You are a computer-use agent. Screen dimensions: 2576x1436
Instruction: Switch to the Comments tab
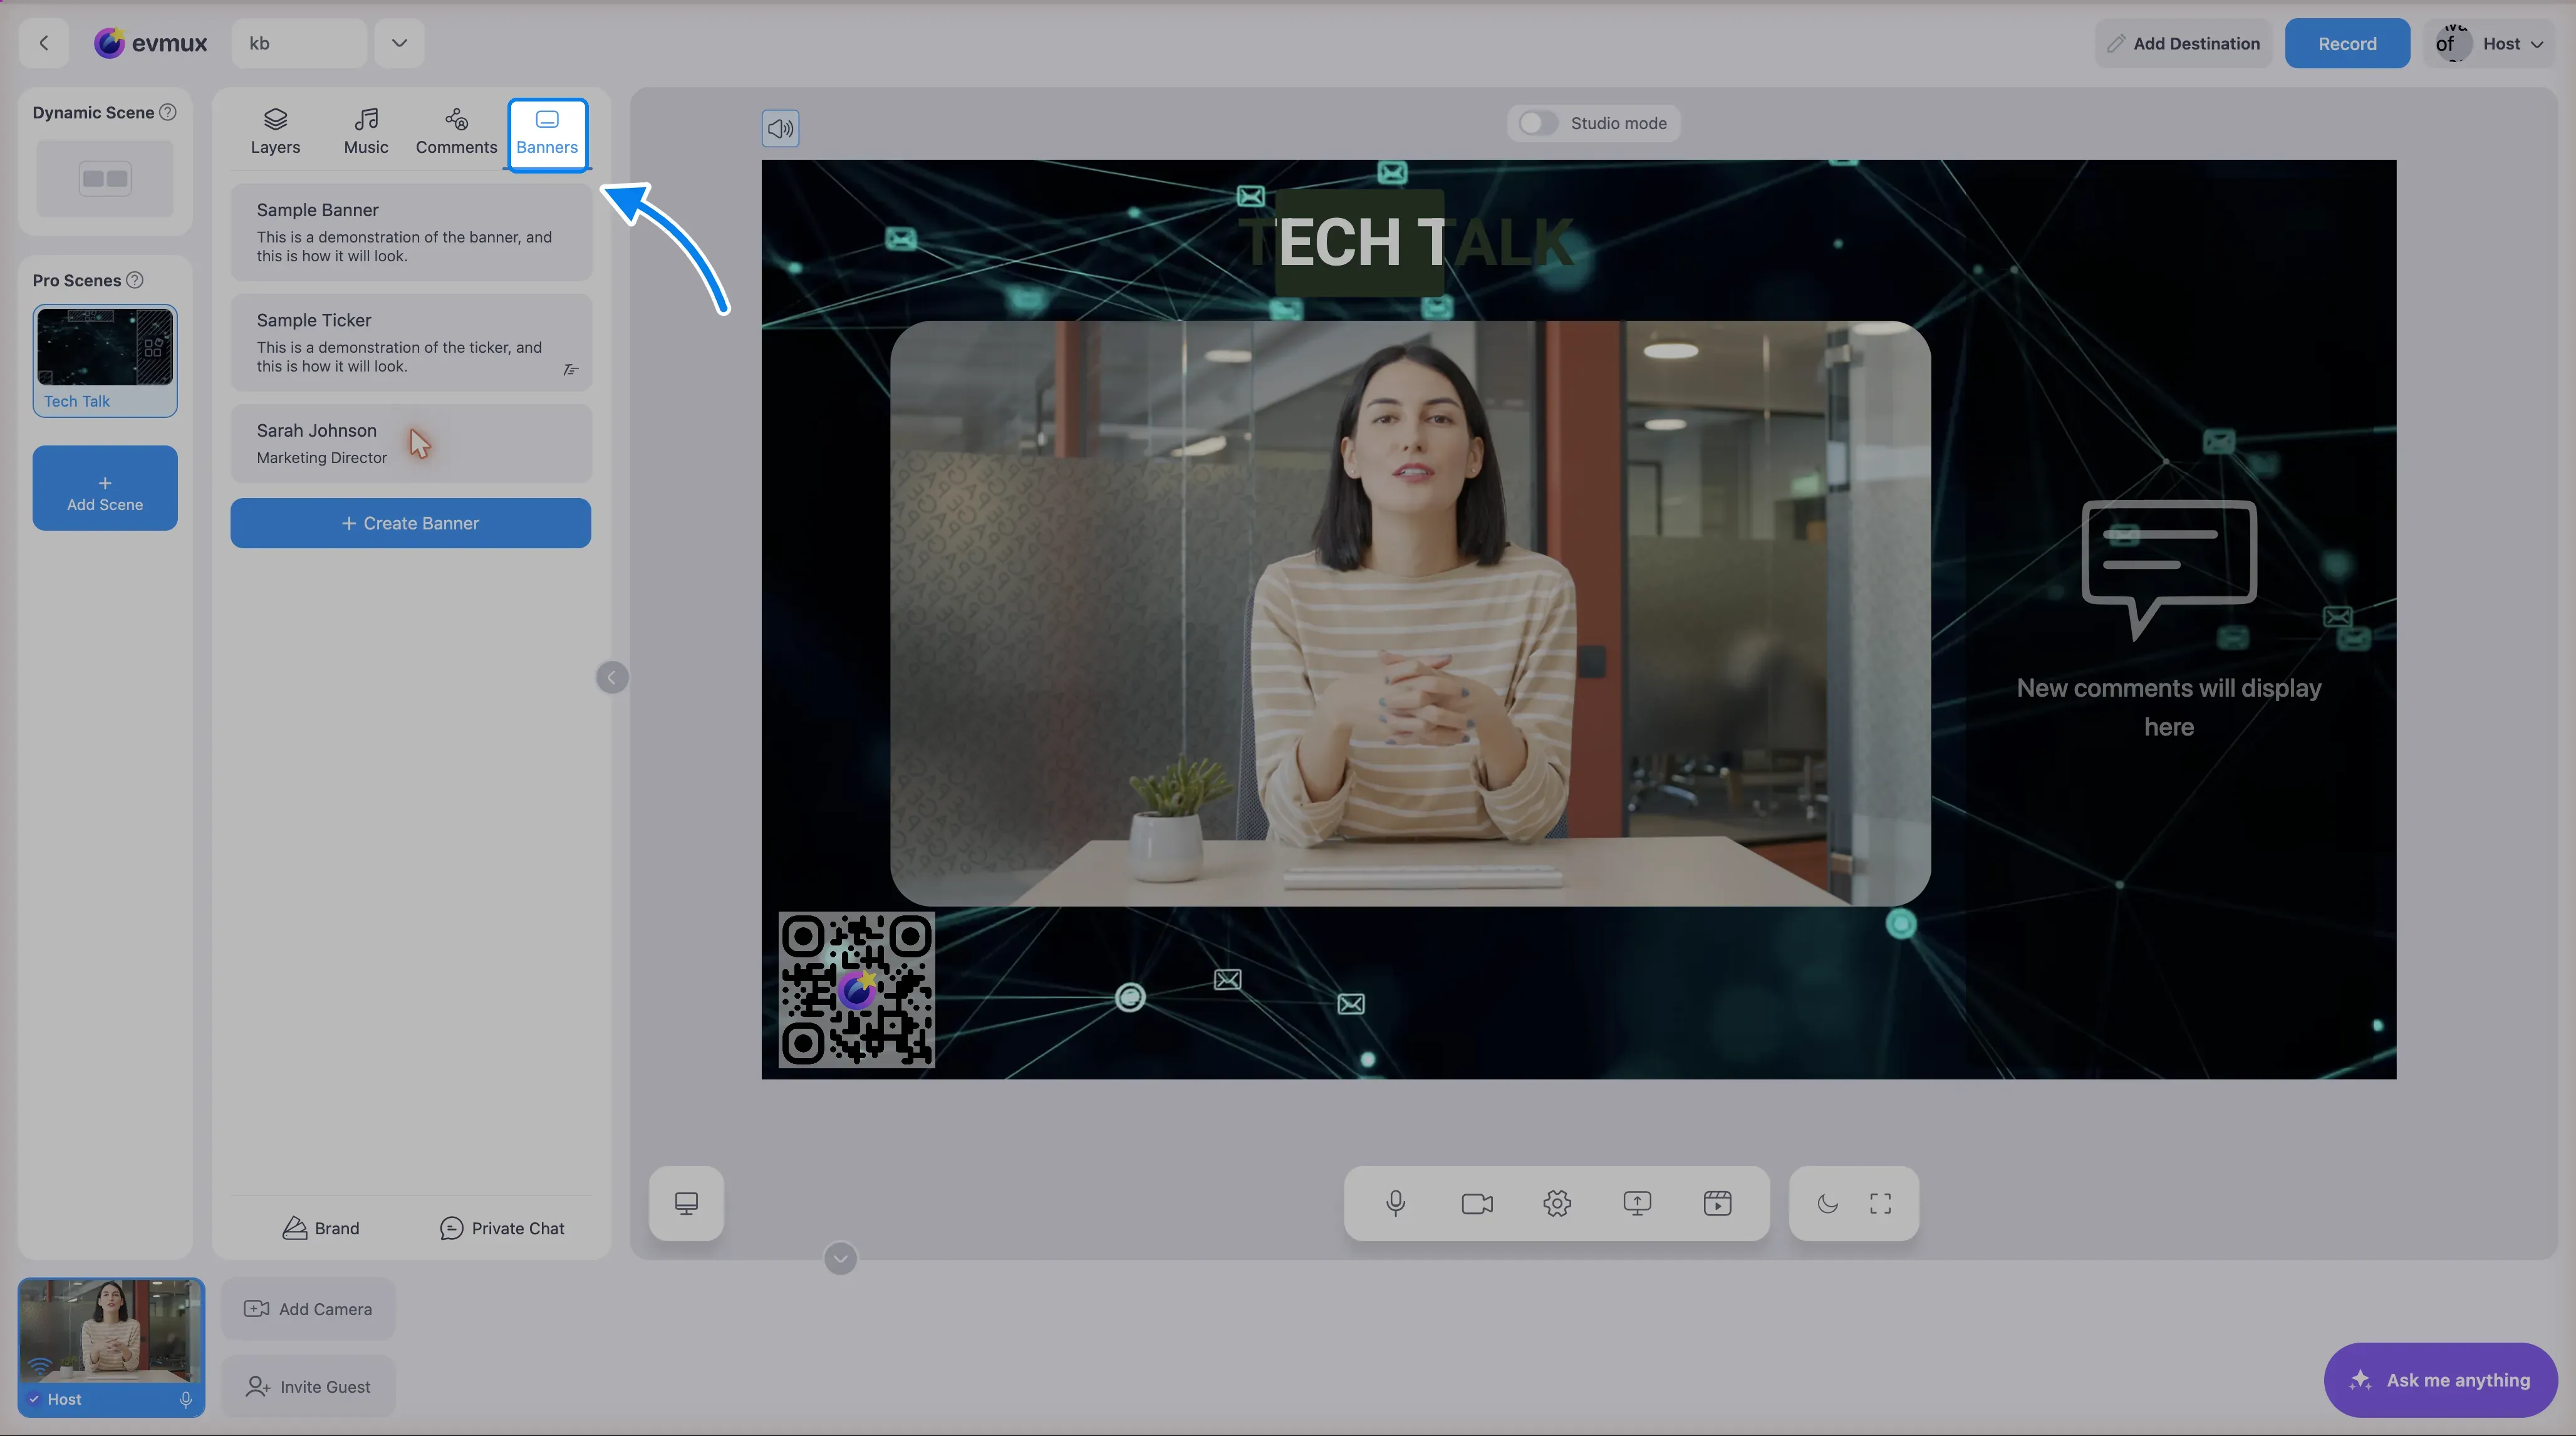pos(456,132)
